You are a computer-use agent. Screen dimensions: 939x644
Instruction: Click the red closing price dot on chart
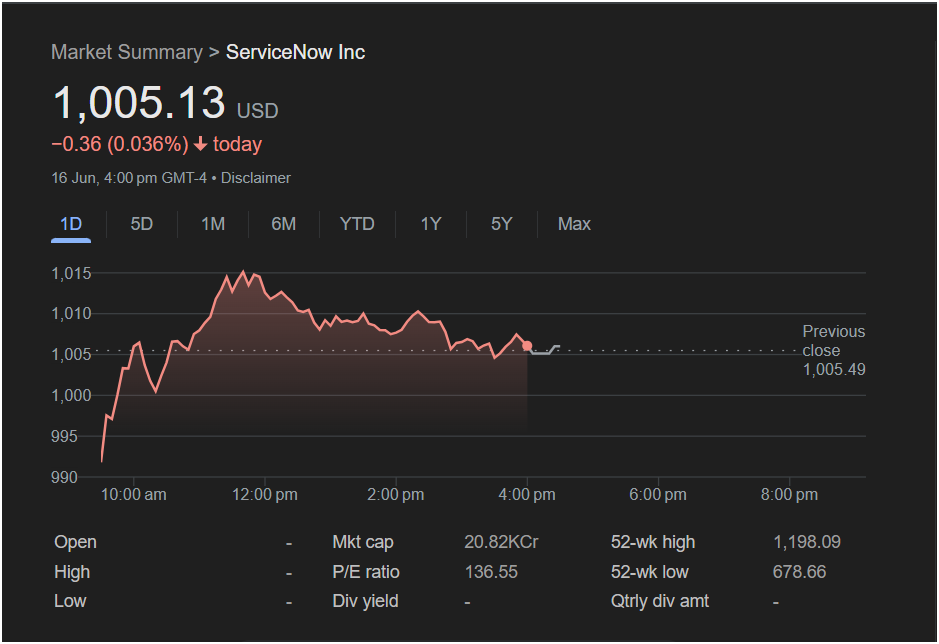[527, 346]
